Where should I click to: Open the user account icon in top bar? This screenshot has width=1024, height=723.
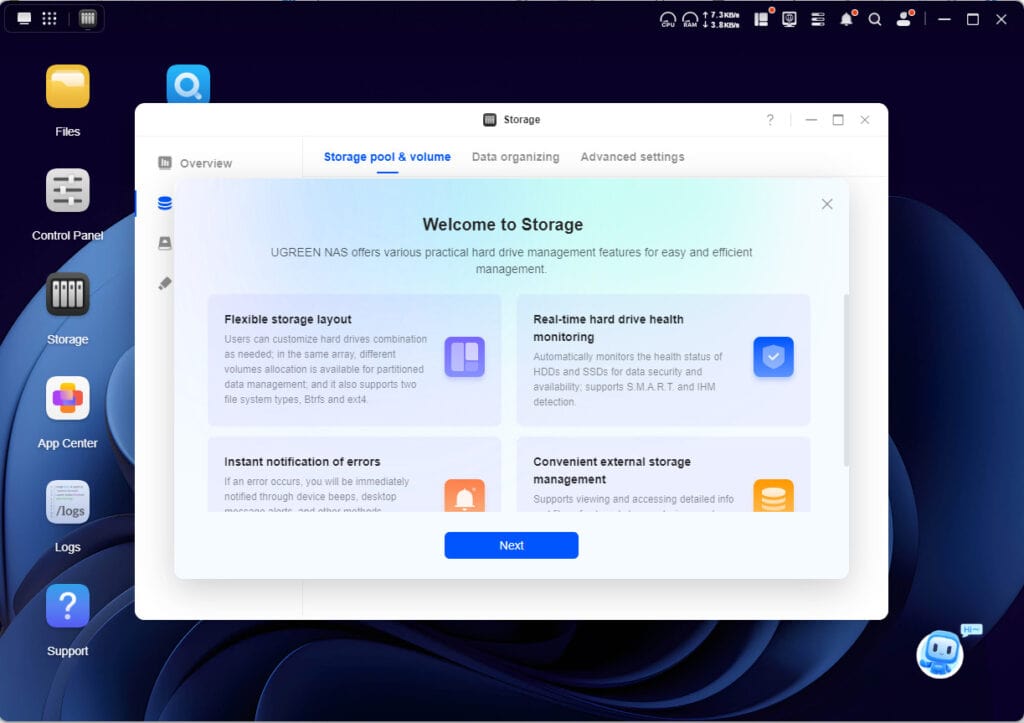click(x=904, y=19)
